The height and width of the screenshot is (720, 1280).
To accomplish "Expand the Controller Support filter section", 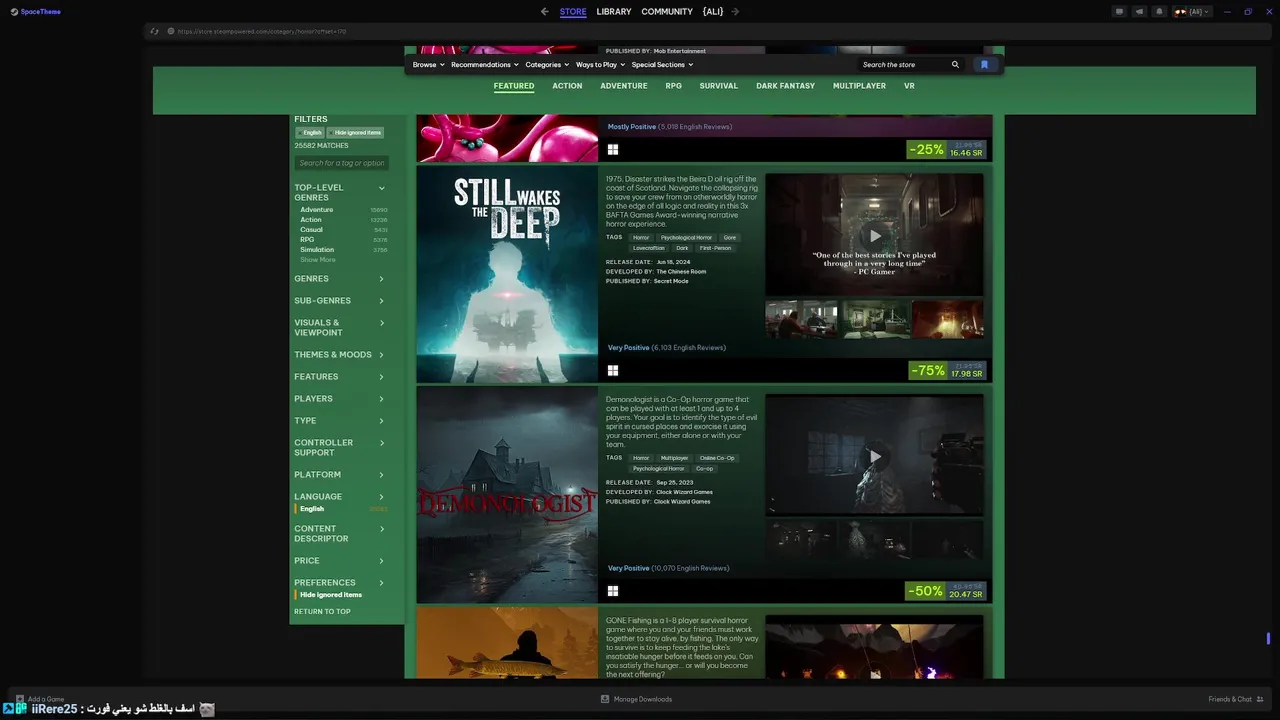I will pyautogui.click(x=340, y=448).
